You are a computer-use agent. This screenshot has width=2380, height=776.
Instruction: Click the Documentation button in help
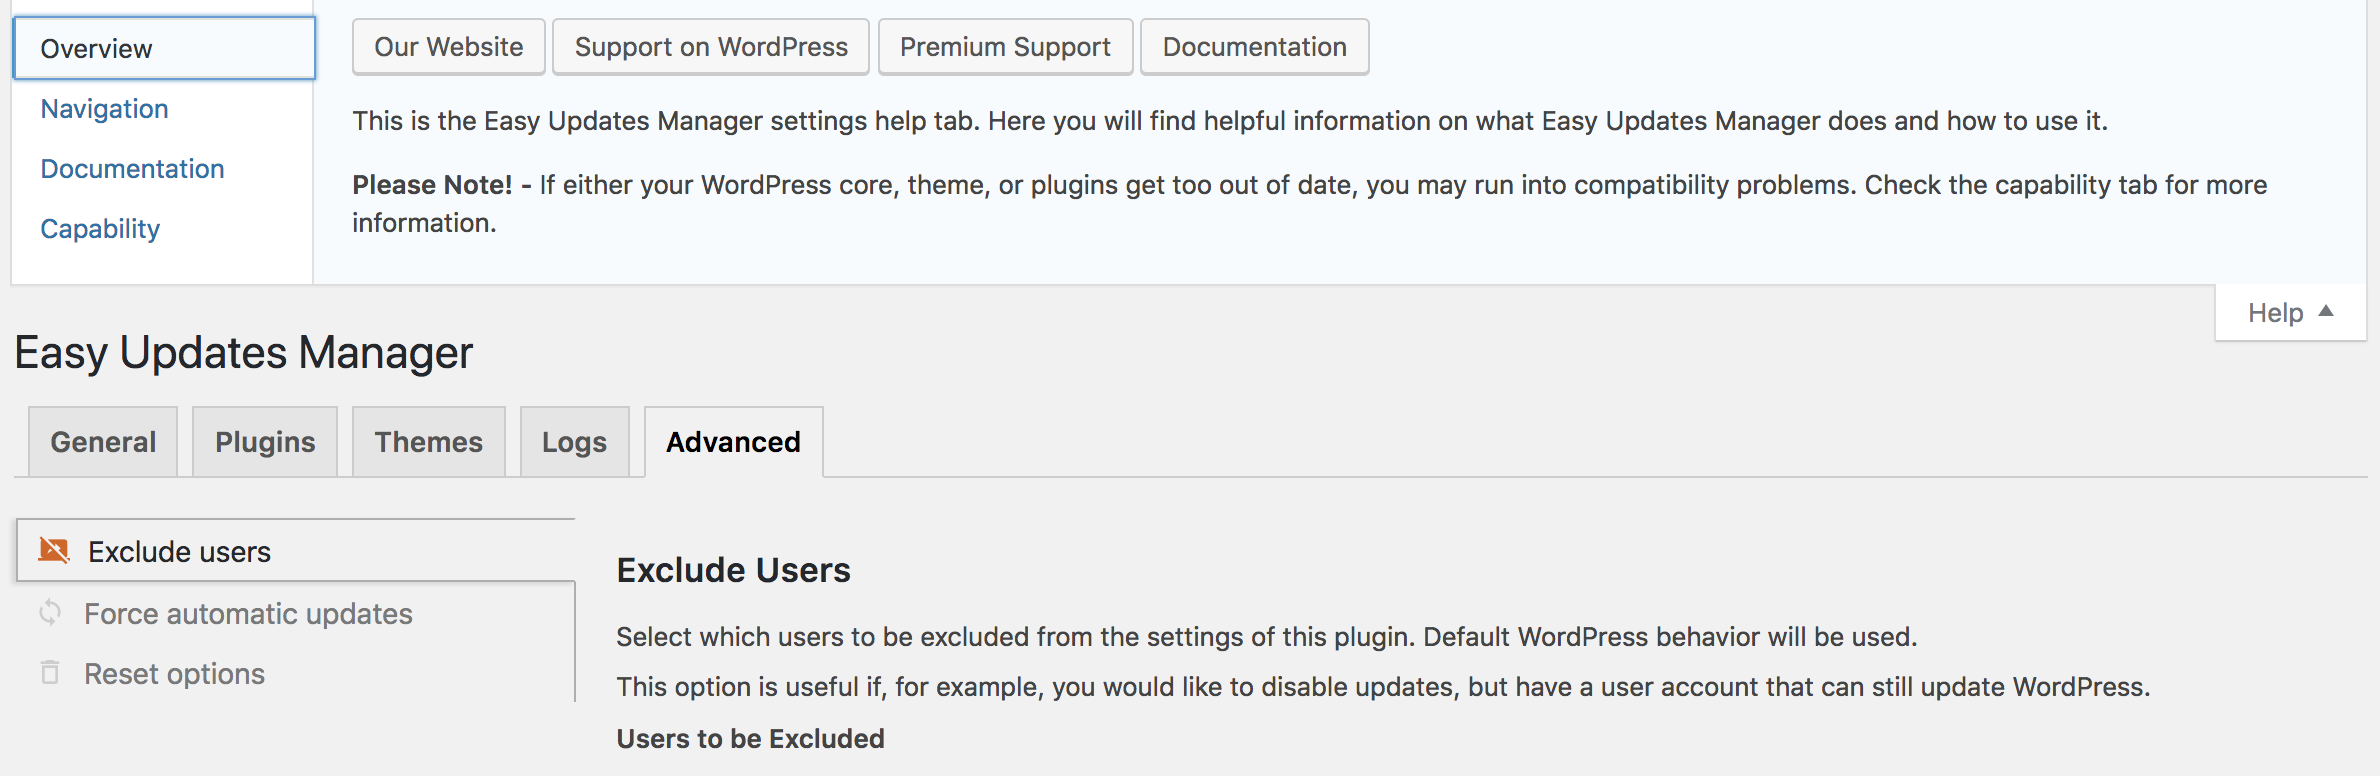(1254, 47)
